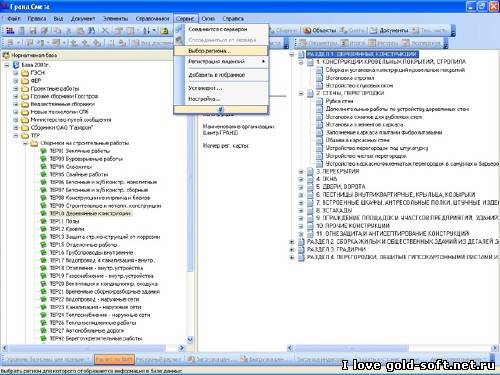Screen dimensions: 500x375
Task: Click the connect-to-server icon in Сервис menu
Action: pyautogui.click(x=179, y=29)
